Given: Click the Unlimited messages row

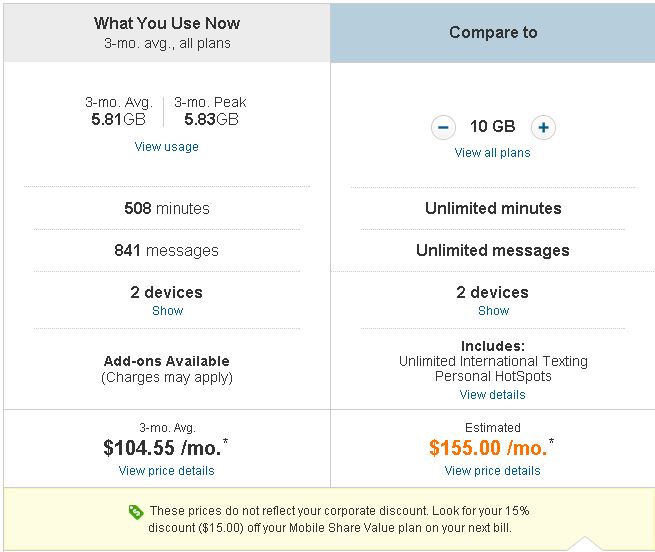Looking at the screenshot, I should (493, 250).
